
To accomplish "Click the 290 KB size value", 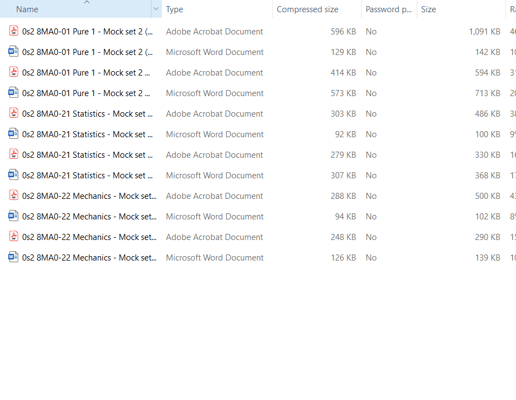I will pyautogui.click(x=488, y=237).
